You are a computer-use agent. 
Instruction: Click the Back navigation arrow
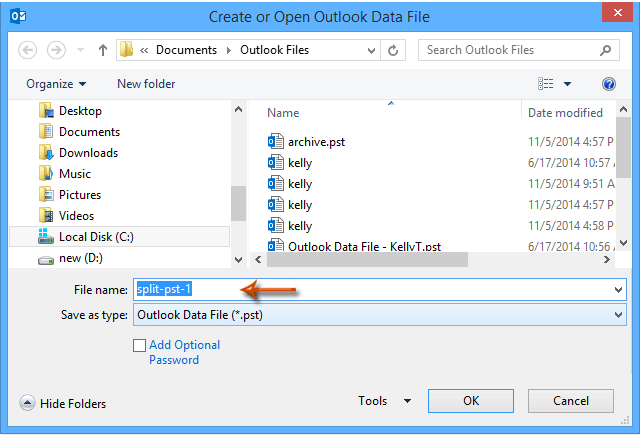point(28,50)
